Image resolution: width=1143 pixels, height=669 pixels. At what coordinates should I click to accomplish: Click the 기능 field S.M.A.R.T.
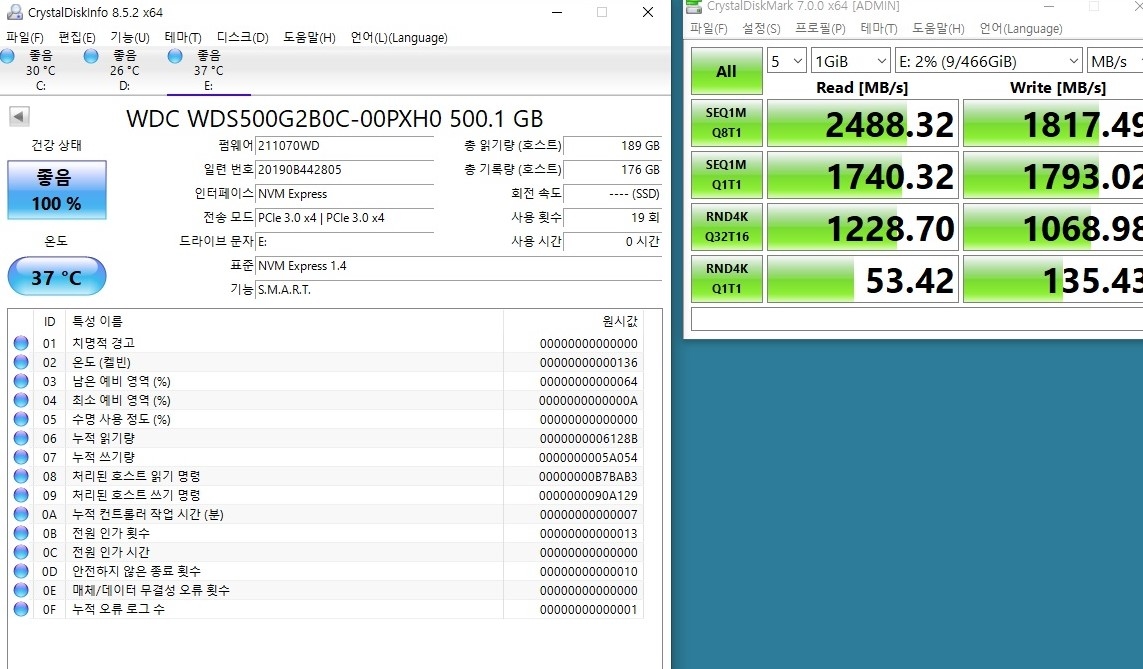pyautogui.click(x=459, y=290)
